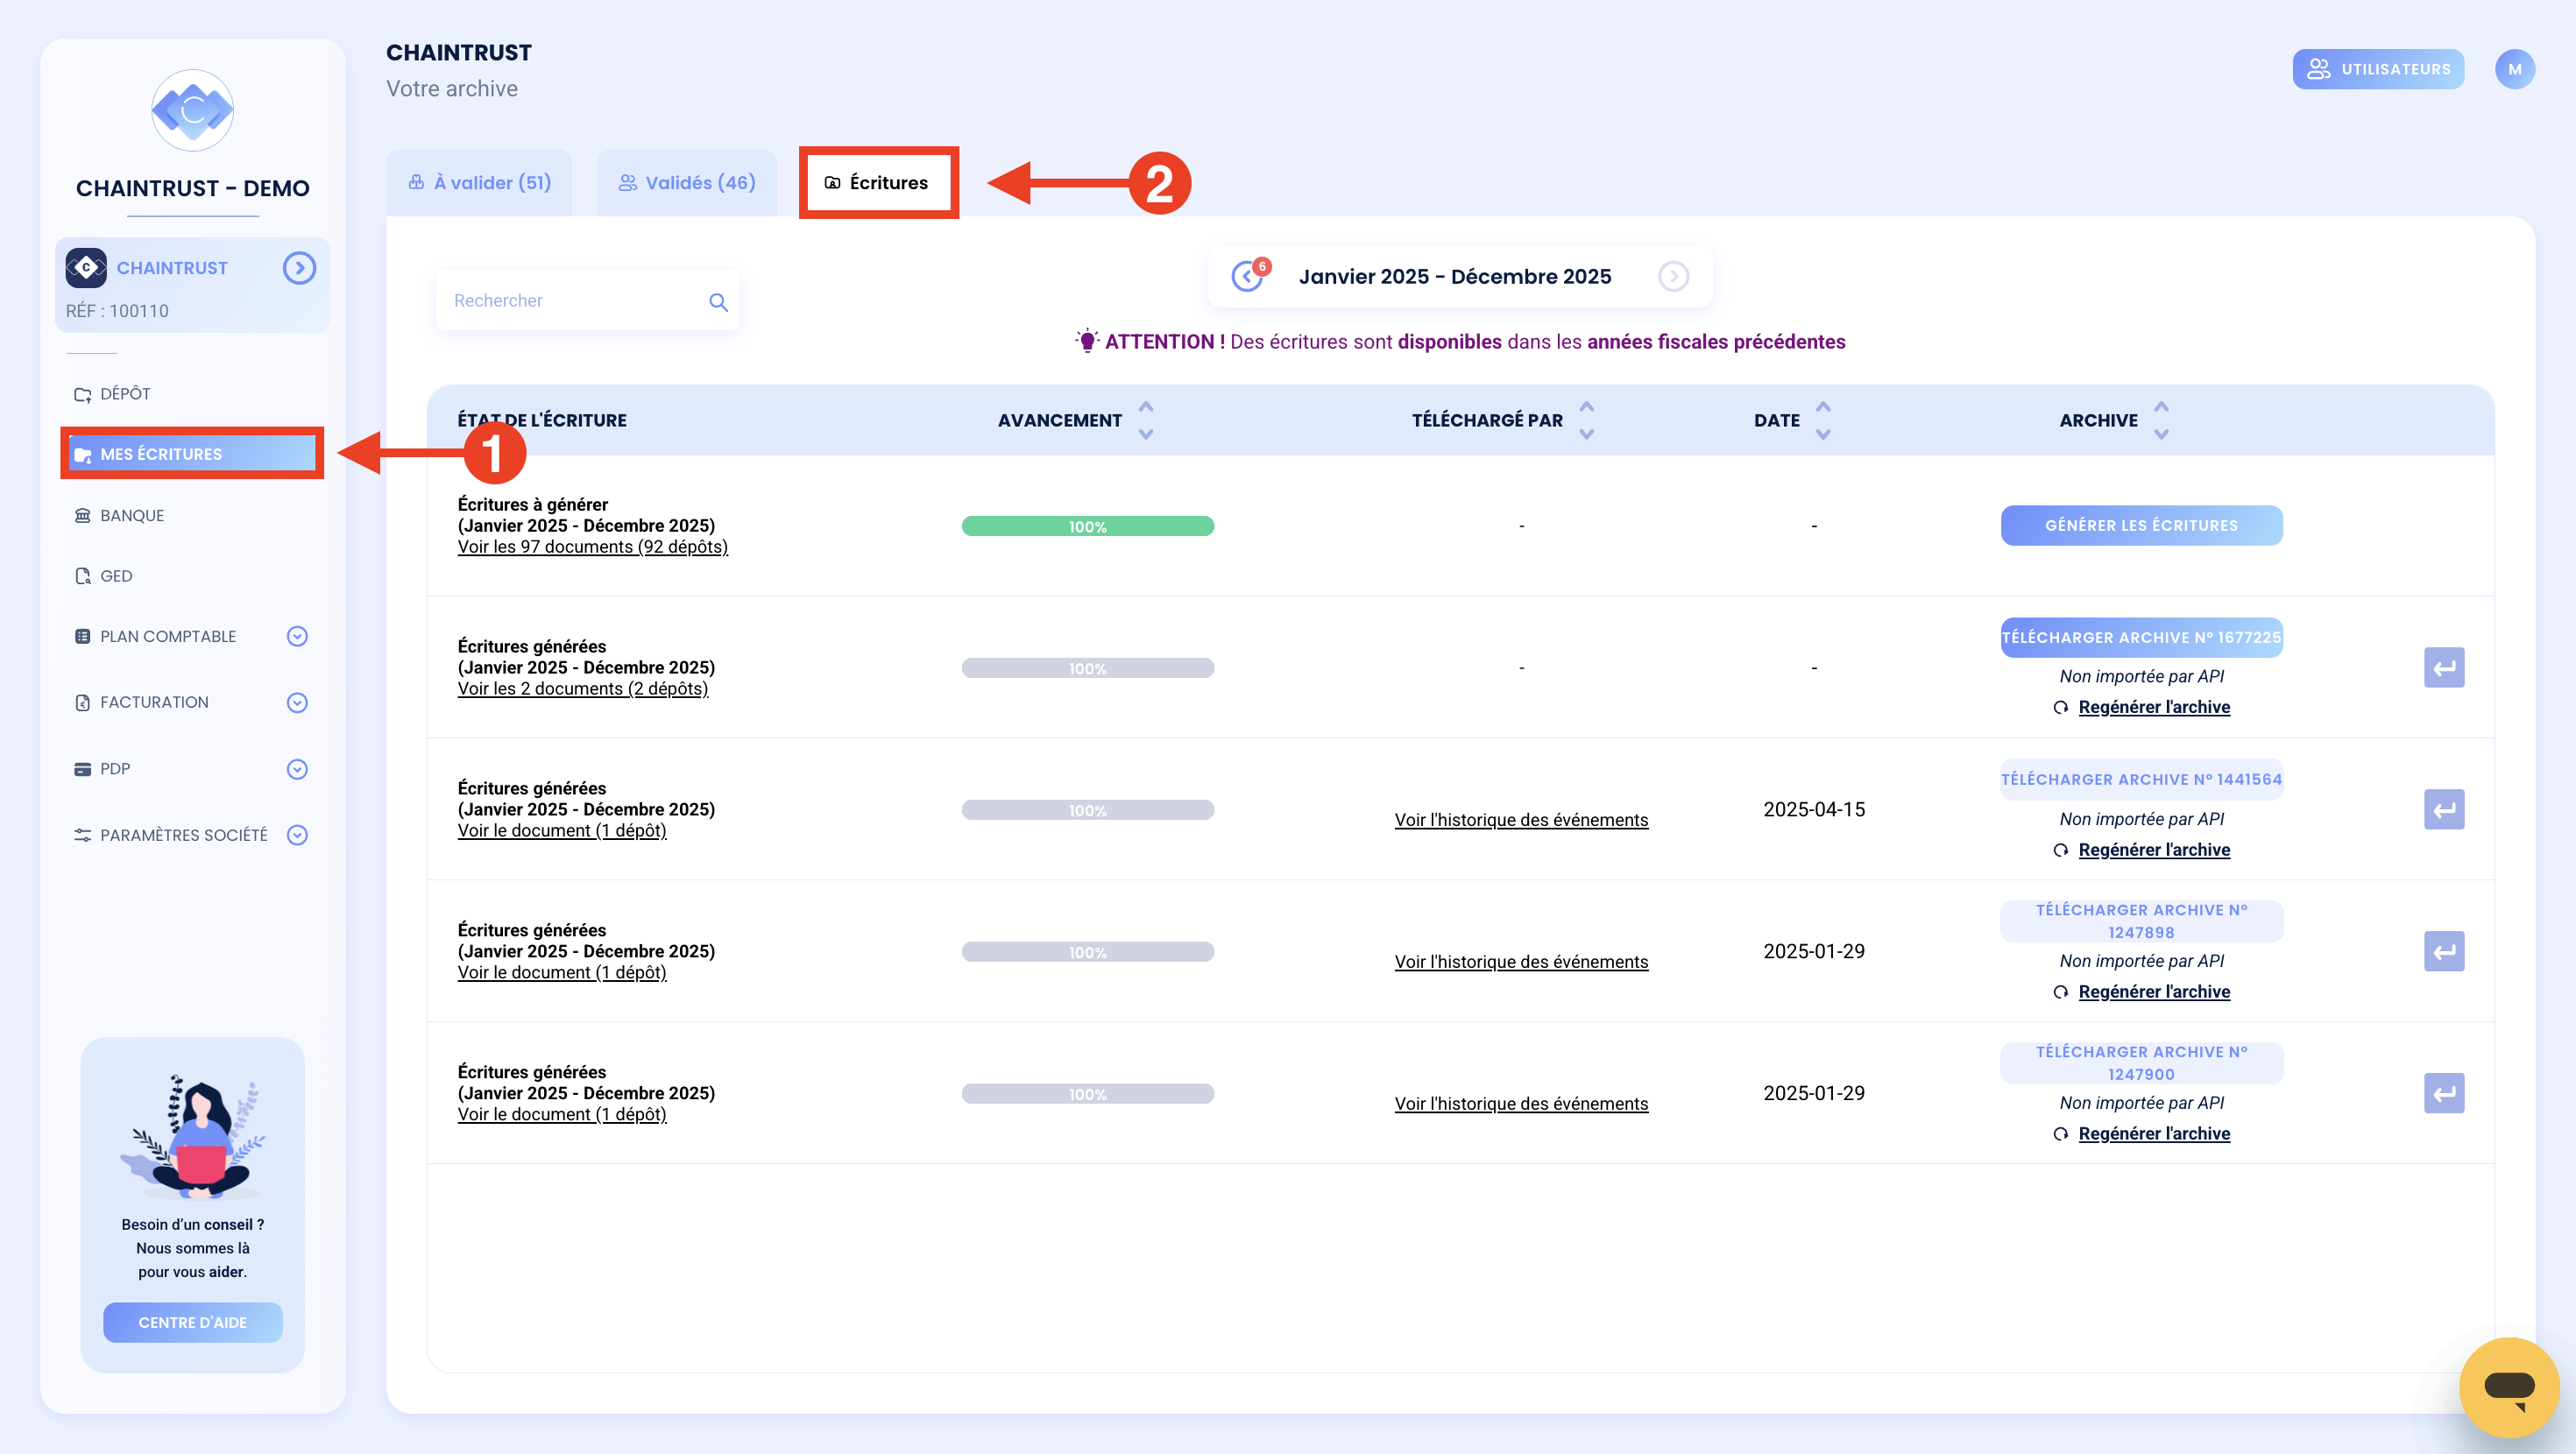Click the Rechercher search field
2576x1454 pixels.
point(587,300)
